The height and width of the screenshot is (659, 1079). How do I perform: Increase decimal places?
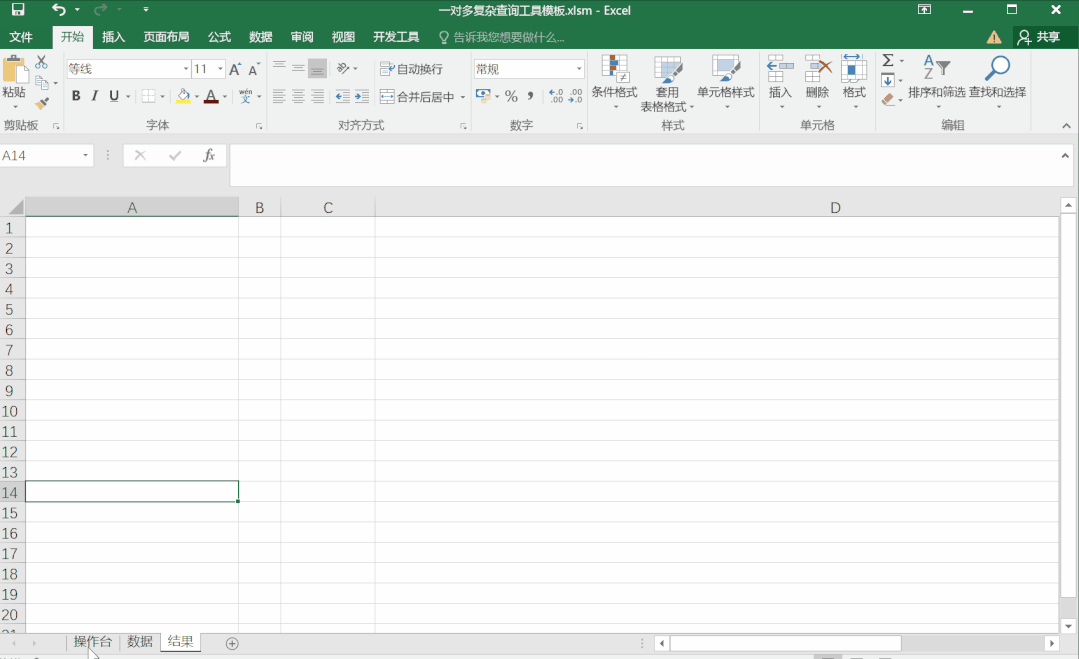(556, 96)
